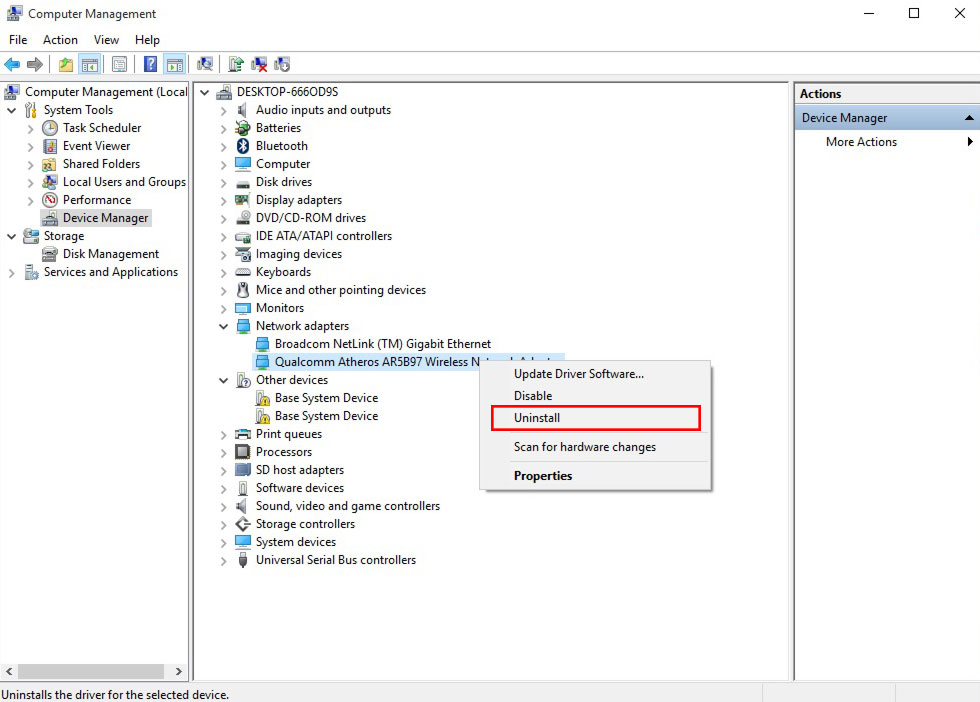The image size is (980, 702).
Task: Select SD host adapters category
Action: coord(299,469)
